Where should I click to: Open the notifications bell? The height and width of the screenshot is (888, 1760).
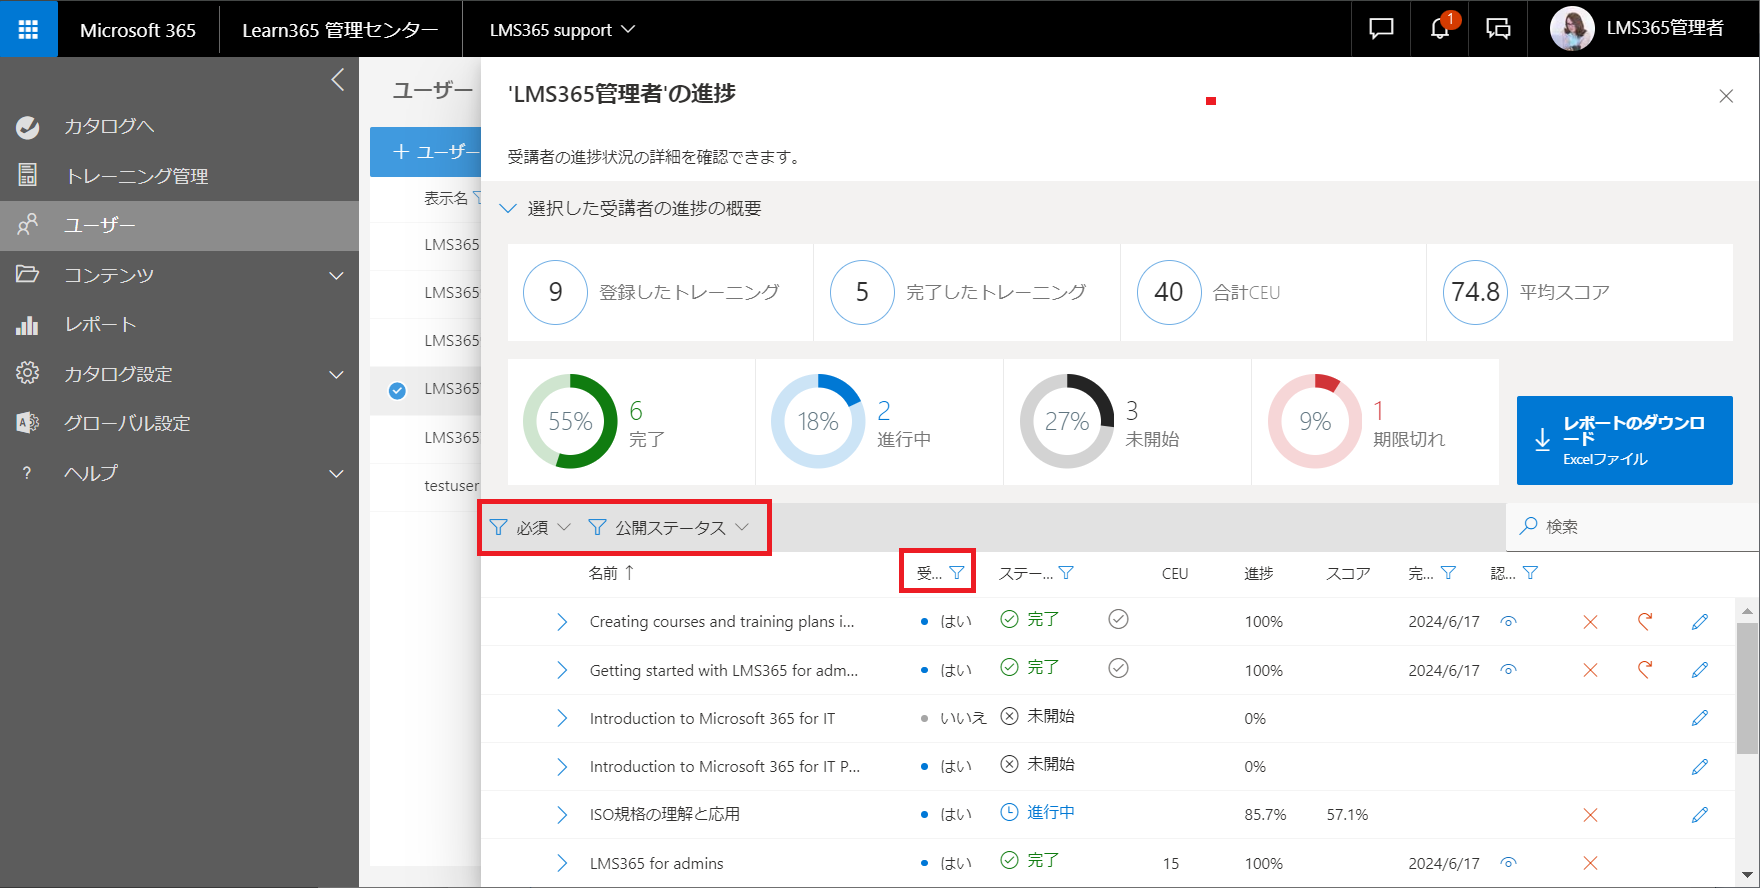click(x=1439, y=29)
